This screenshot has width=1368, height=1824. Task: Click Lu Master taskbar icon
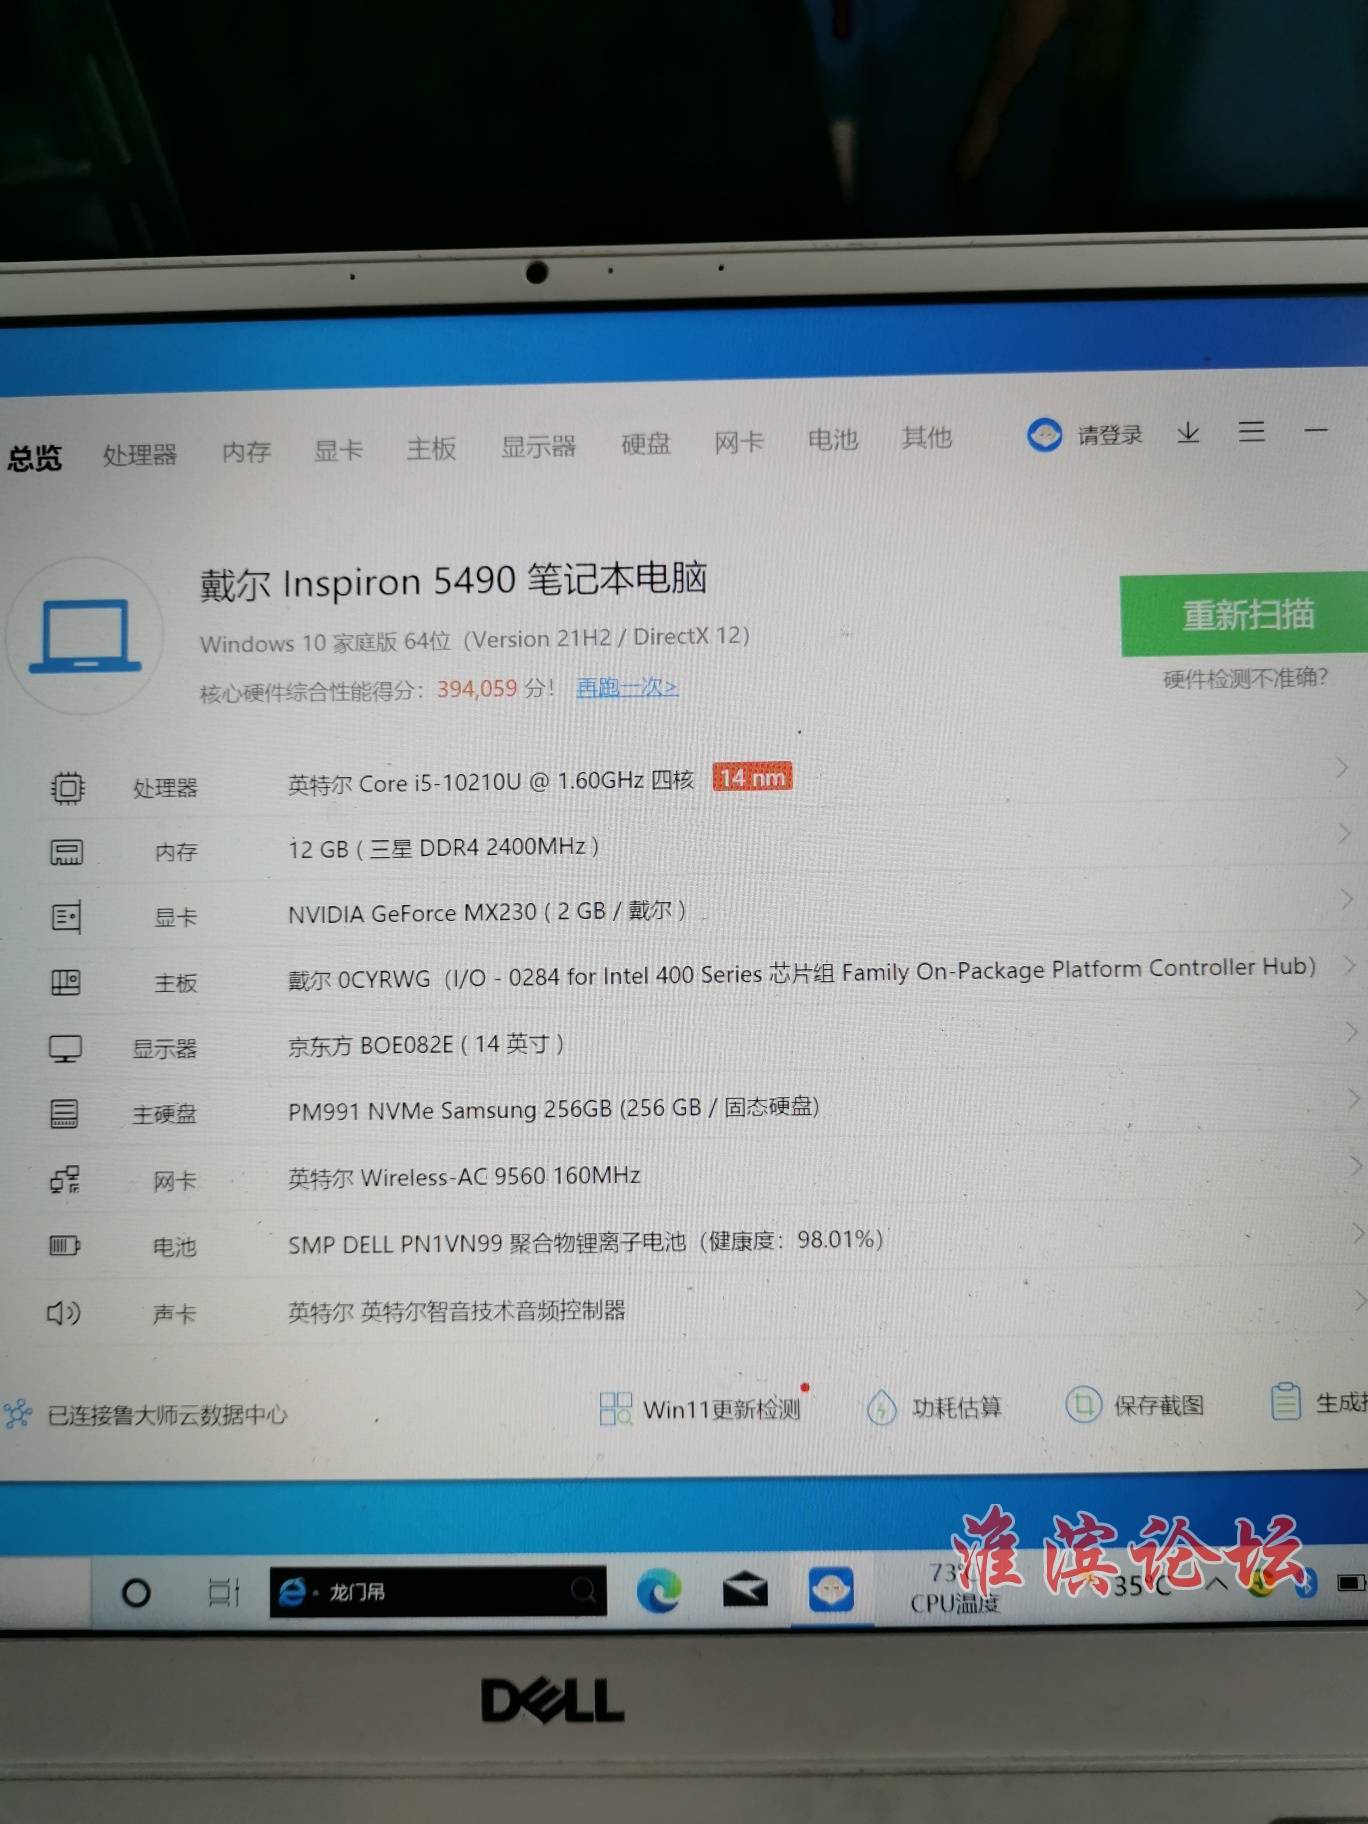pyautogui.click(x=831, y=1589)
